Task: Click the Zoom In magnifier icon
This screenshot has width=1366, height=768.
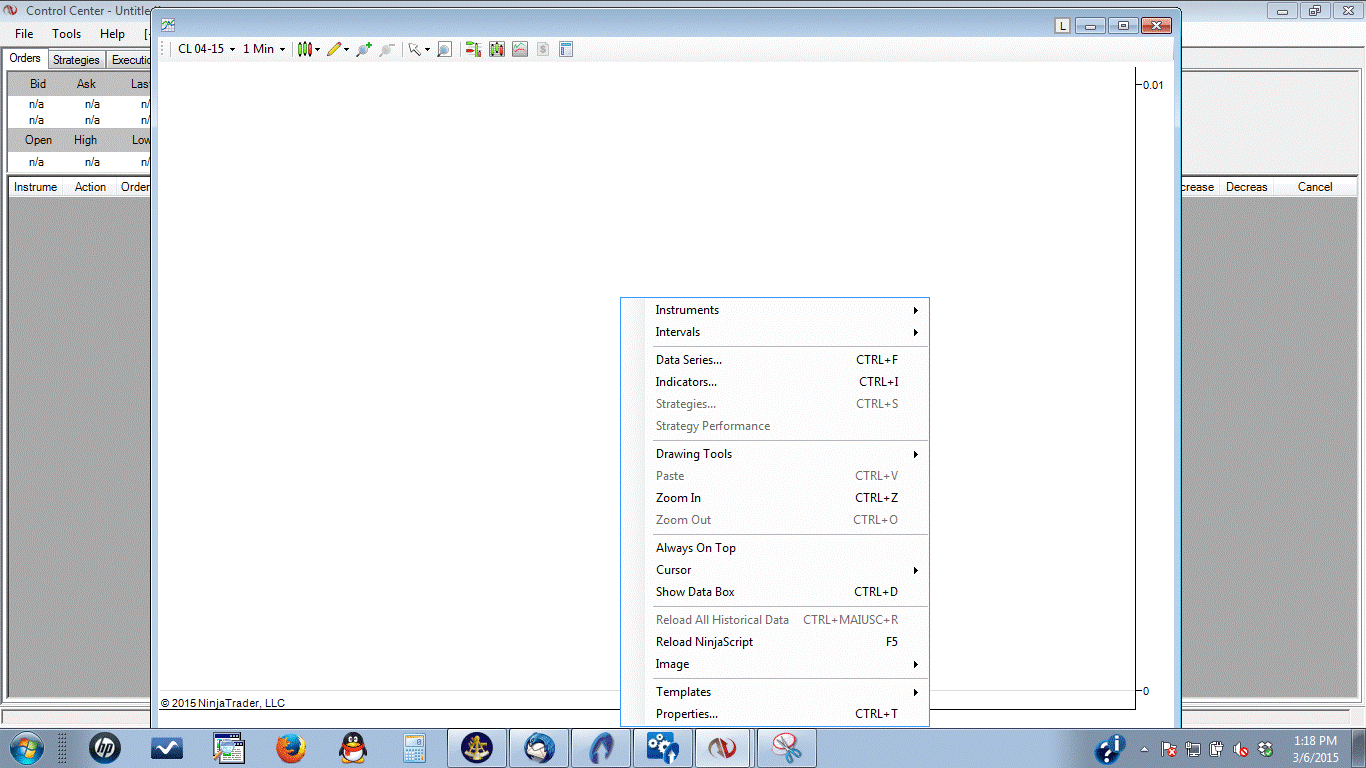Action: (x=364, y=49)
